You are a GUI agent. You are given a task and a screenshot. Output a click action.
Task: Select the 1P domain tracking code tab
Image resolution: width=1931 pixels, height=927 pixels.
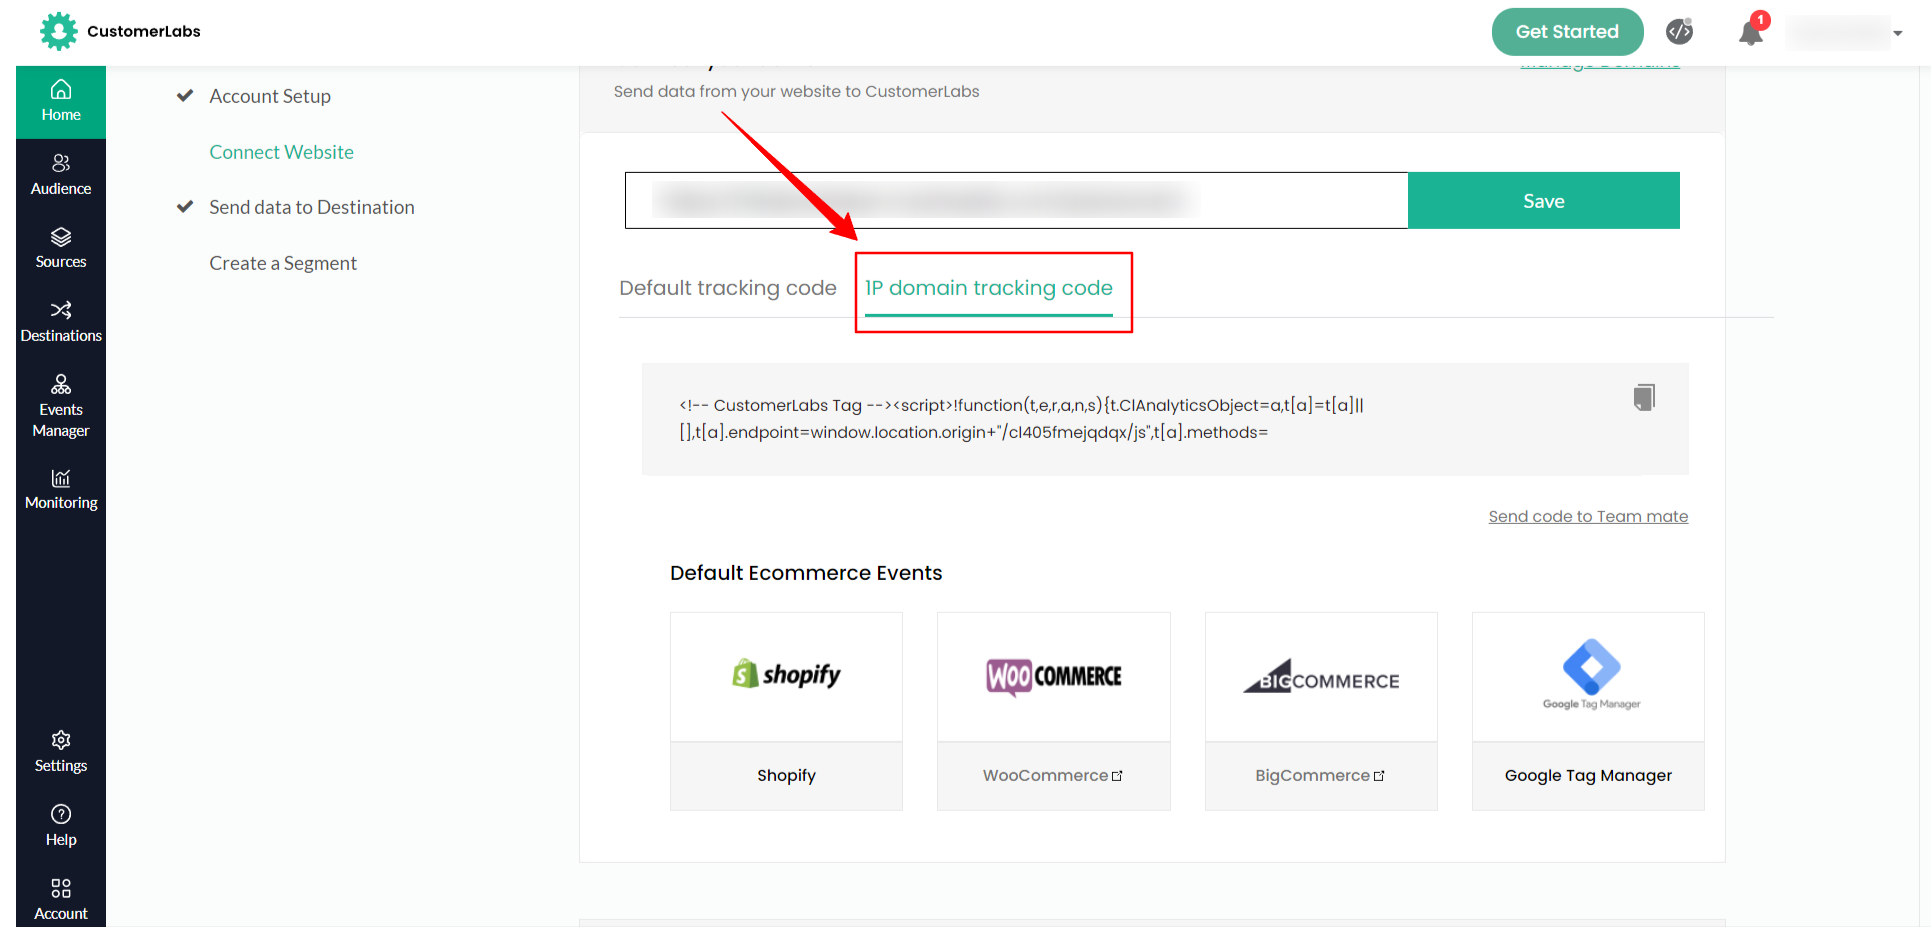point(989,288)
